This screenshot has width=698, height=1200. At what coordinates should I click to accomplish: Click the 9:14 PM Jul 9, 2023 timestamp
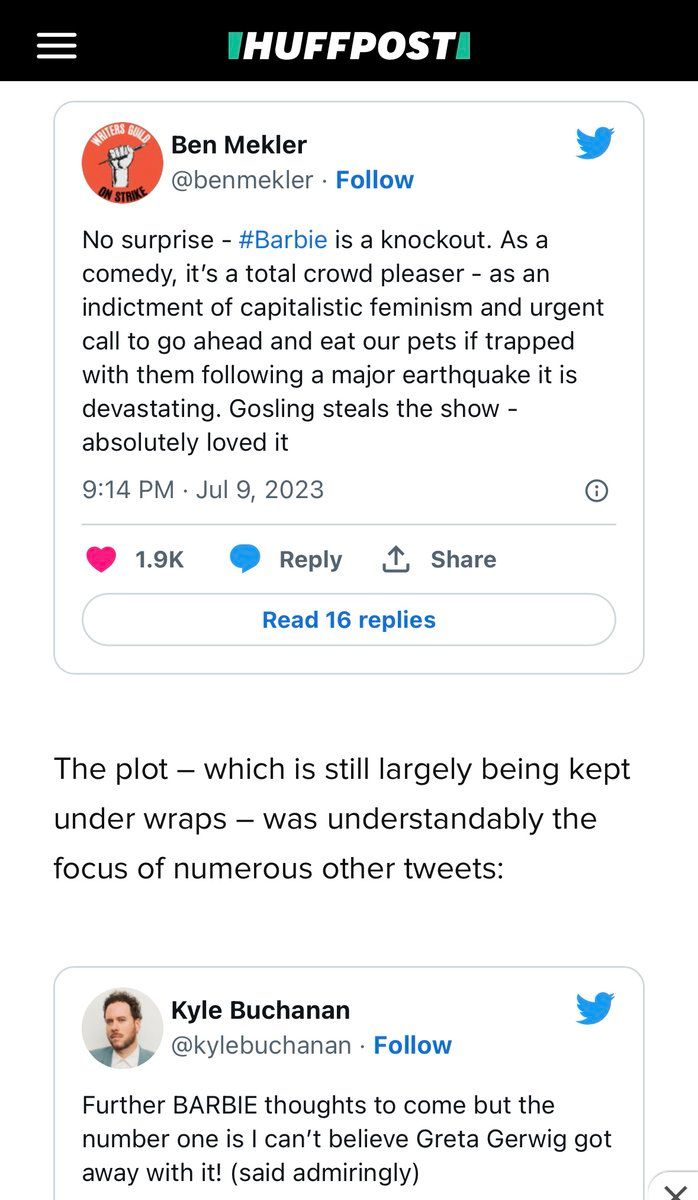(203, 489)
